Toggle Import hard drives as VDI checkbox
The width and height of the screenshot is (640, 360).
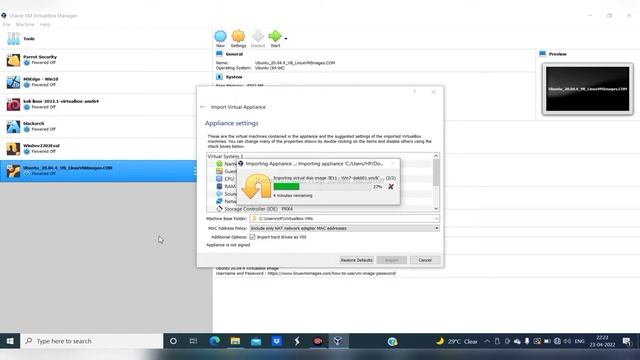[x=252, y=237]
